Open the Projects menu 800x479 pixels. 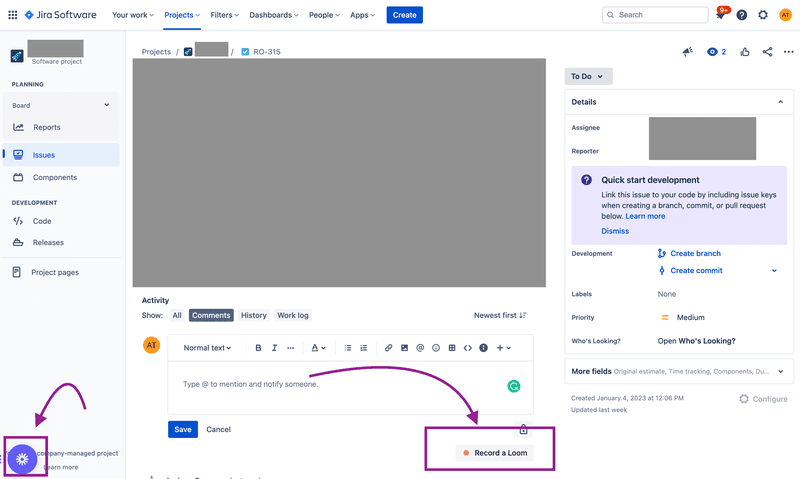(182, 15)
